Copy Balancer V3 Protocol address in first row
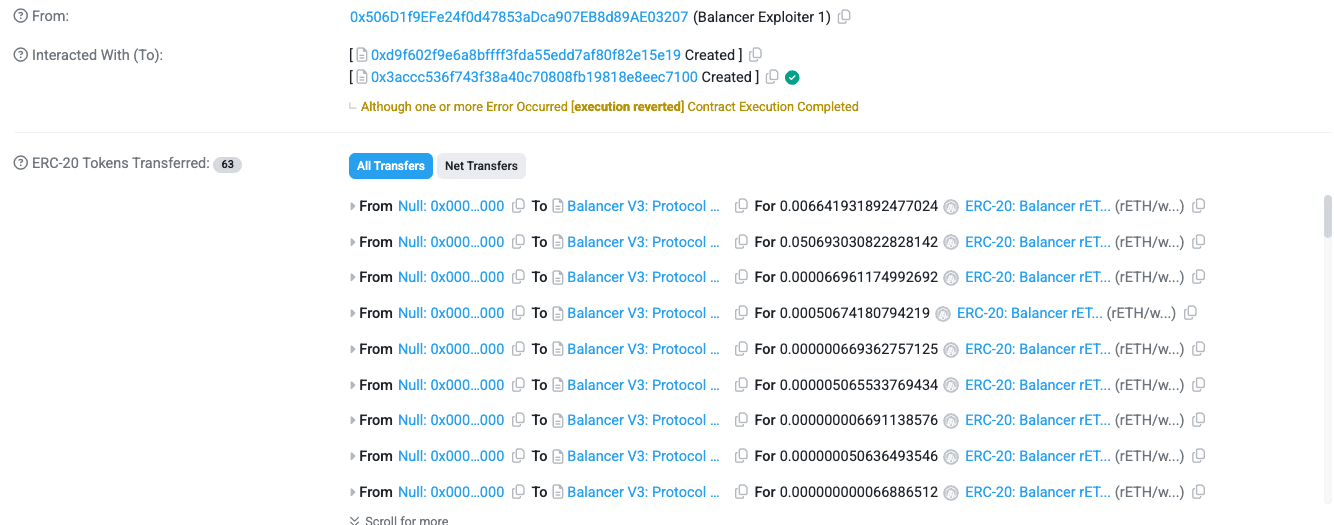The height and width of the screenshot is (525, 1334). pyautogui.click(x=741, y=206)
